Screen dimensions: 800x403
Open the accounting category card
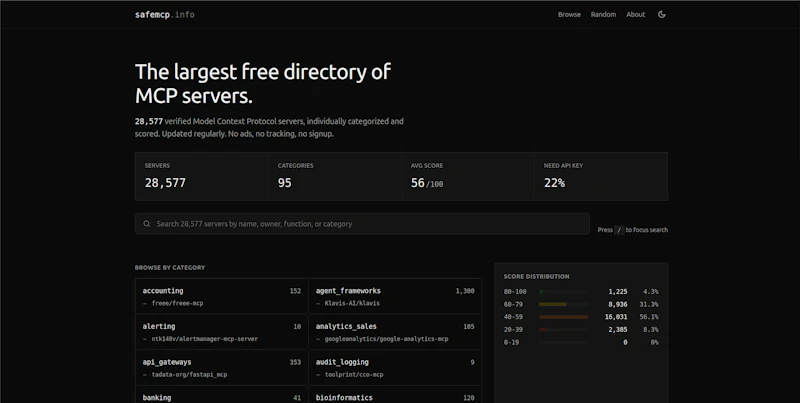tap(222, 296)
